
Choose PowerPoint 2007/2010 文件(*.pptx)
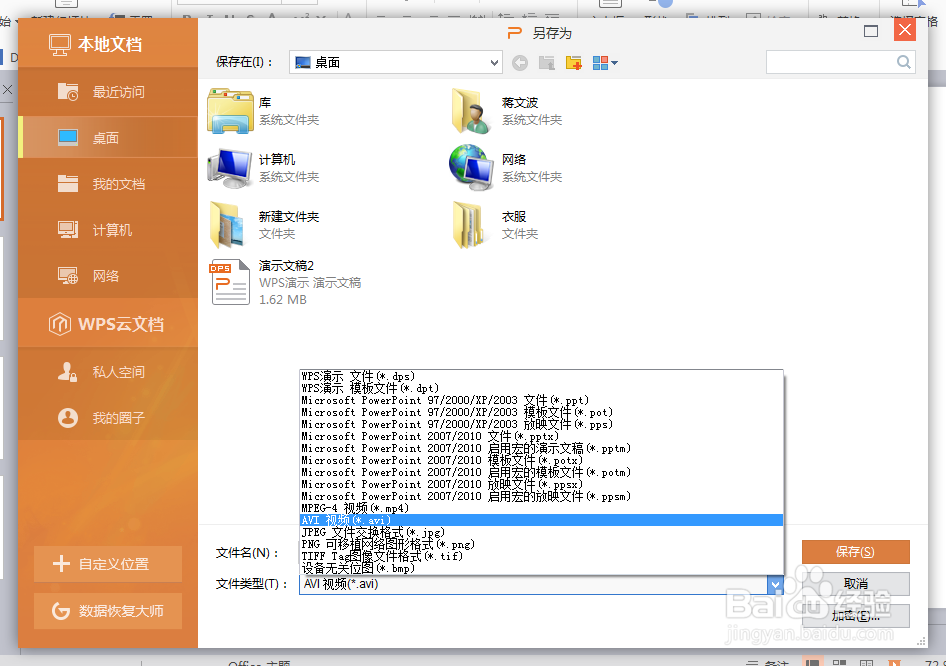(541, 436)
